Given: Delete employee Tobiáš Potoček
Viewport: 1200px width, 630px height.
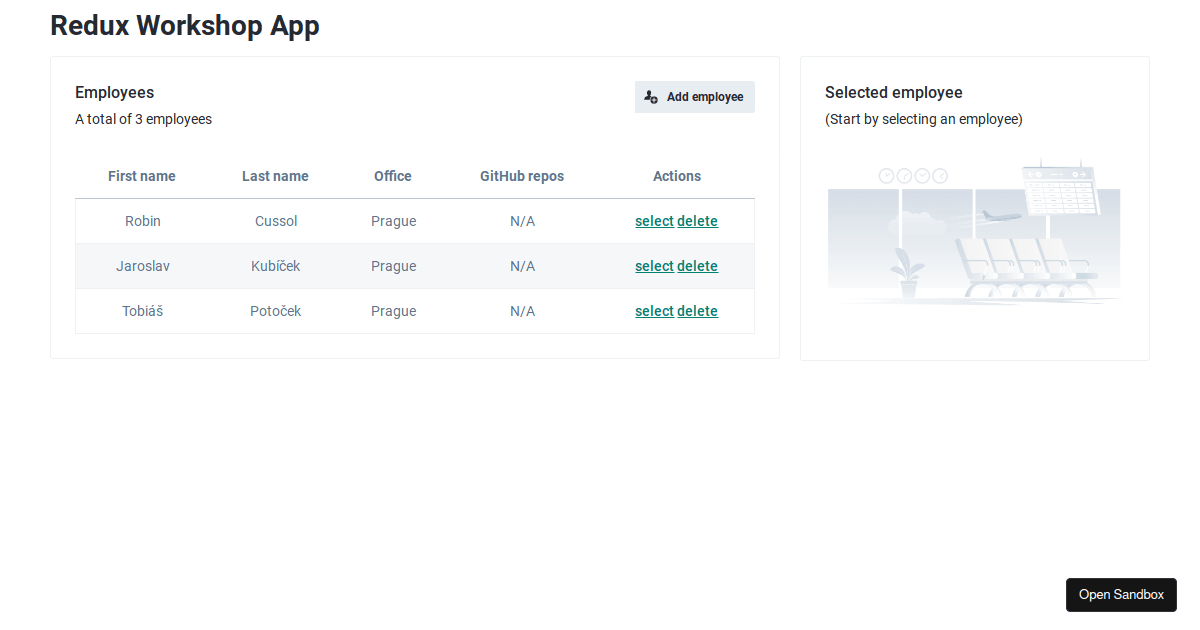Looking at the screenshot, I should pyautogui.click(x=697, y=311).
